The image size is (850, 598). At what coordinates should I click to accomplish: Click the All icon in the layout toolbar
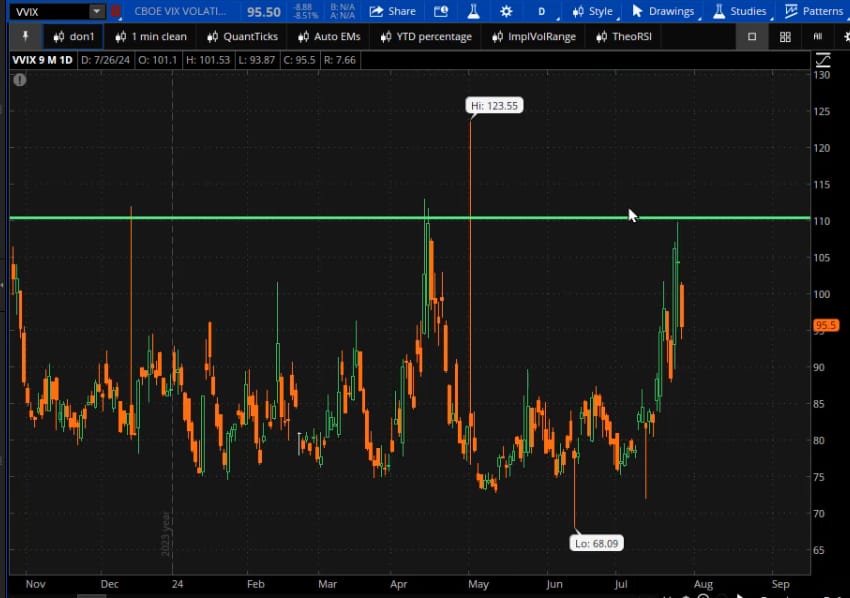pos(817,36)
